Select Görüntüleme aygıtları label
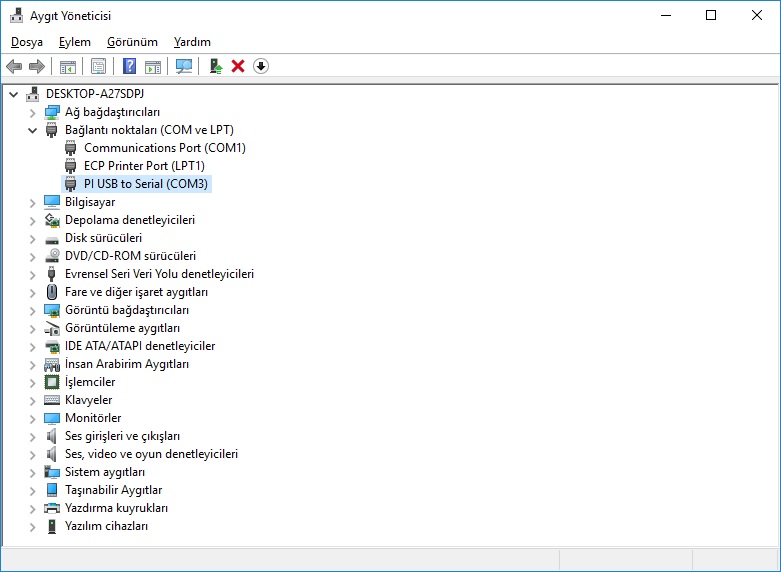This screenshot has width=781, height=572. [123, 328]
